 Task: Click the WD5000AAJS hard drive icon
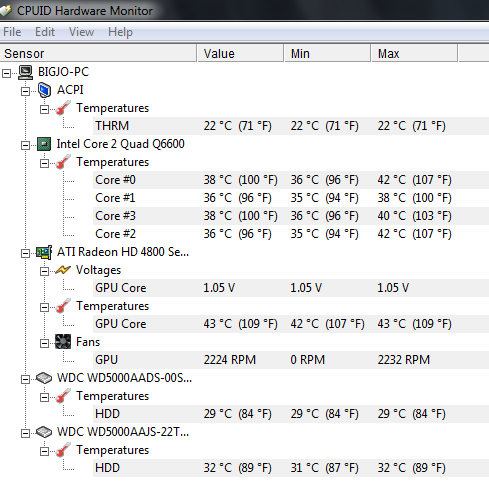44,432
